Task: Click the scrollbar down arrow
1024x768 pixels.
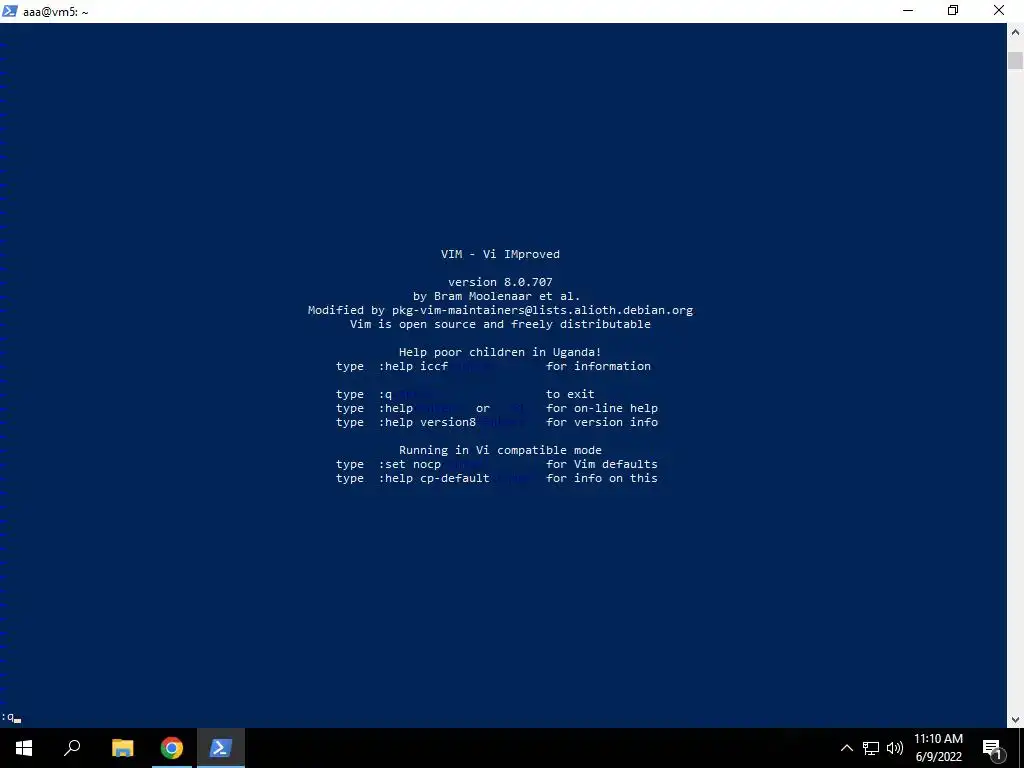Action: pyautogui.click(x=1016, y=720)
